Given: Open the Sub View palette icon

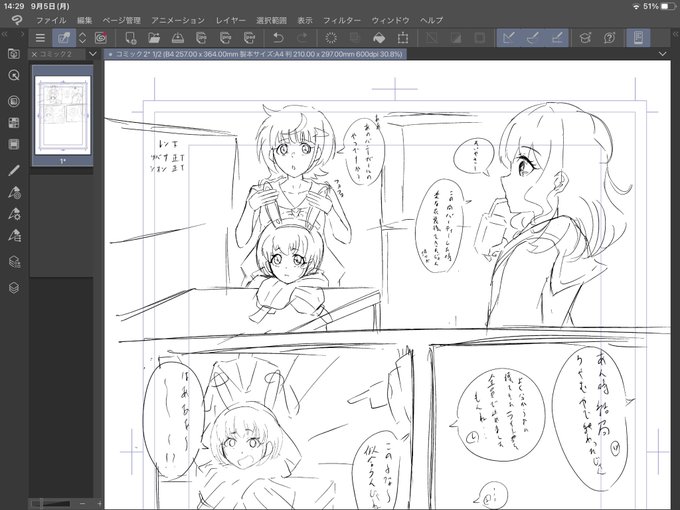Looking at the screenshot, I should [x=14, y=101].
